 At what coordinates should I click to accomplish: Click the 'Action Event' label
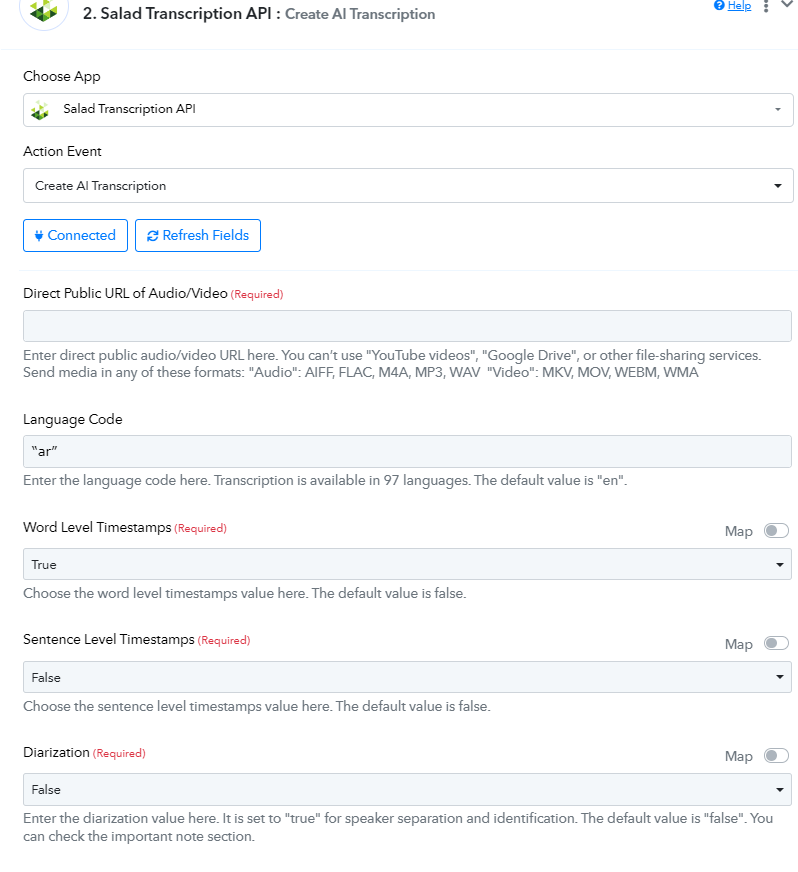(62, 151)
